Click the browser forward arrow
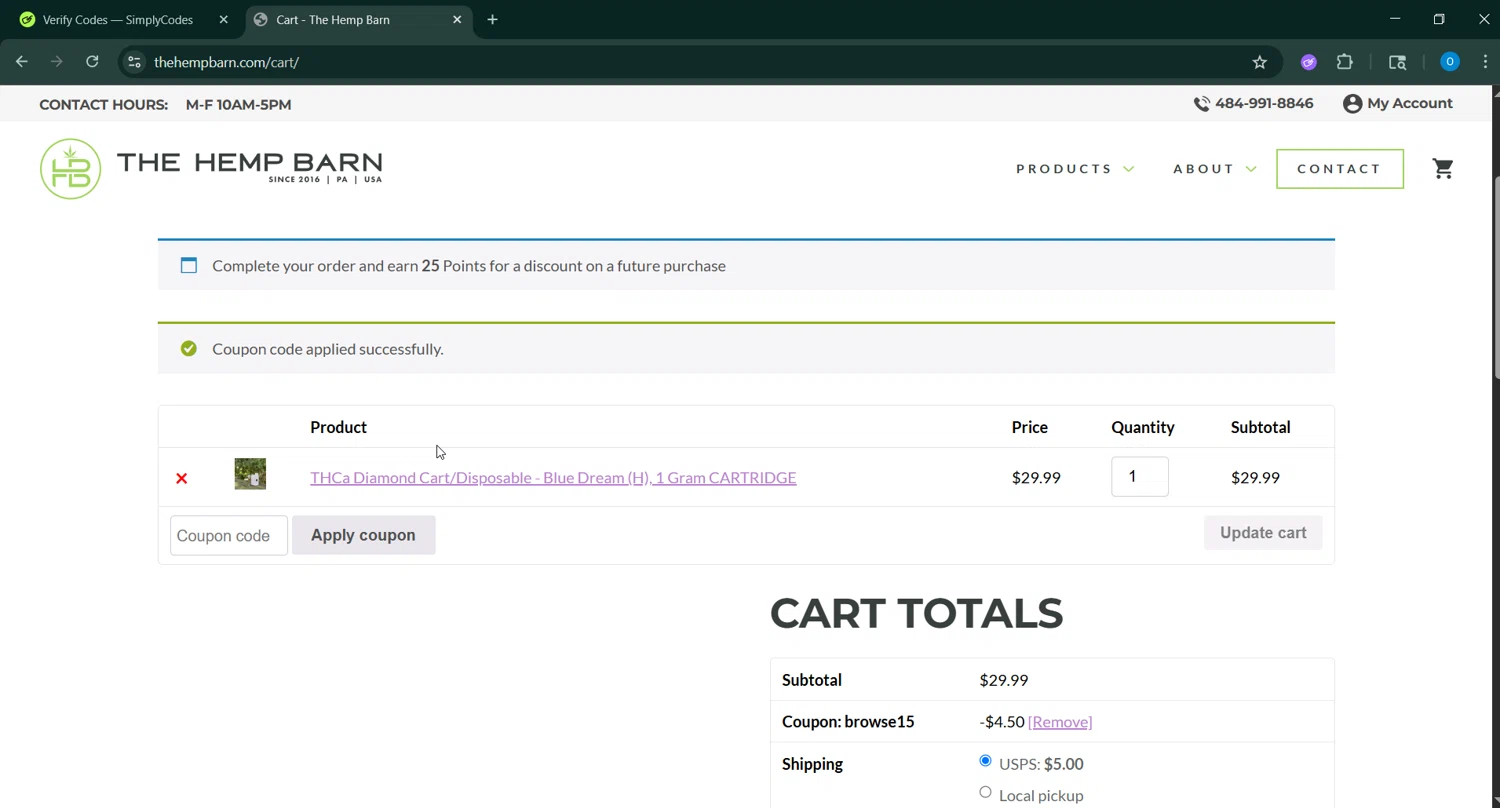Image resolution: width=1500 pixels, height=808 pixels. (x=57, y=62)
